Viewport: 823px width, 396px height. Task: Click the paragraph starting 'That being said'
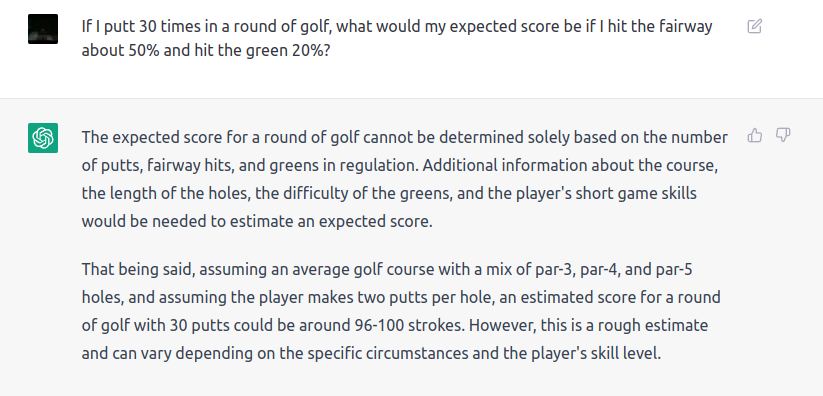click(x=401, y=312)
